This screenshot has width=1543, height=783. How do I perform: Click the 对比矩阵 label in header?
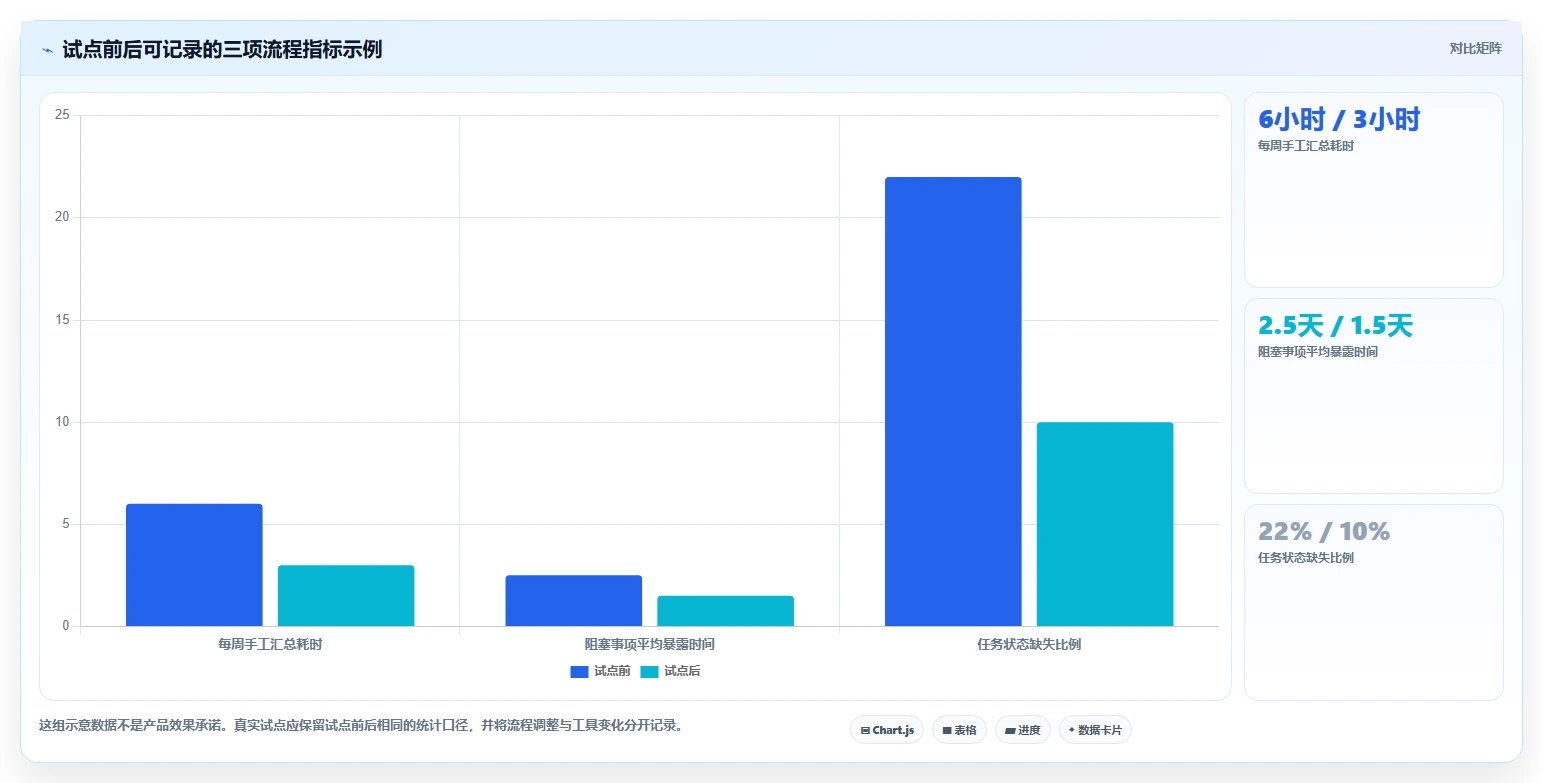pos(1475,48)
